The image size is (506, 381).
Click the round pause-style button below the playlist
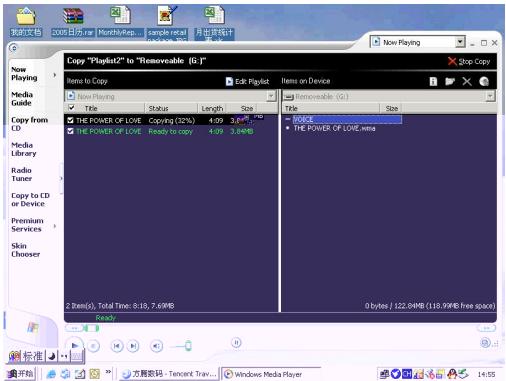coord(236,343)
